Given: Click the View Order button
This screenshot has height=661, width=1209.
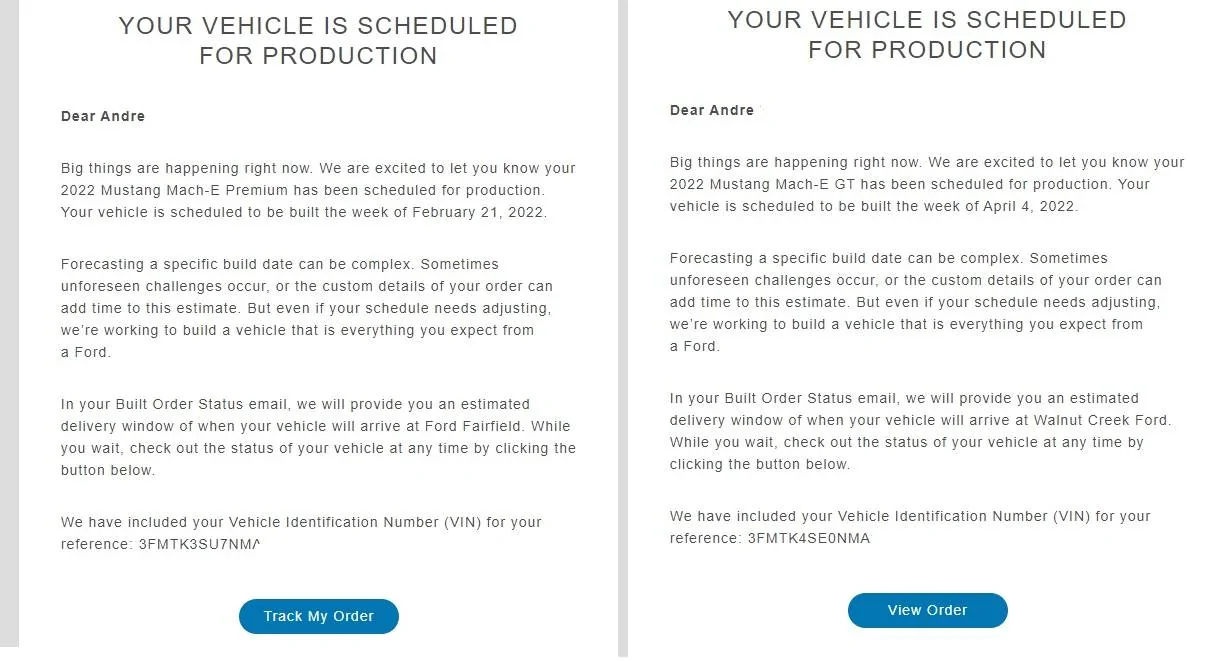Looking at the screenshot, I should (x=927, y=610).
